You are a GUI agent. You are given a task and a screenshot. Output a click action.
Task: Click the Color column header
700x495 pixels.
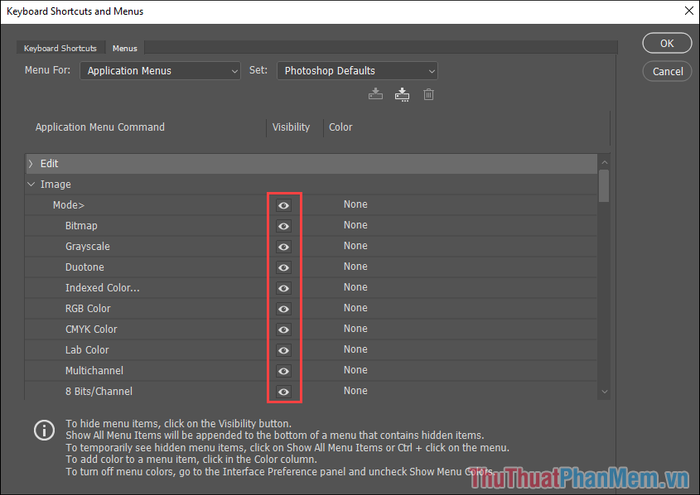(x=341, y=127)
